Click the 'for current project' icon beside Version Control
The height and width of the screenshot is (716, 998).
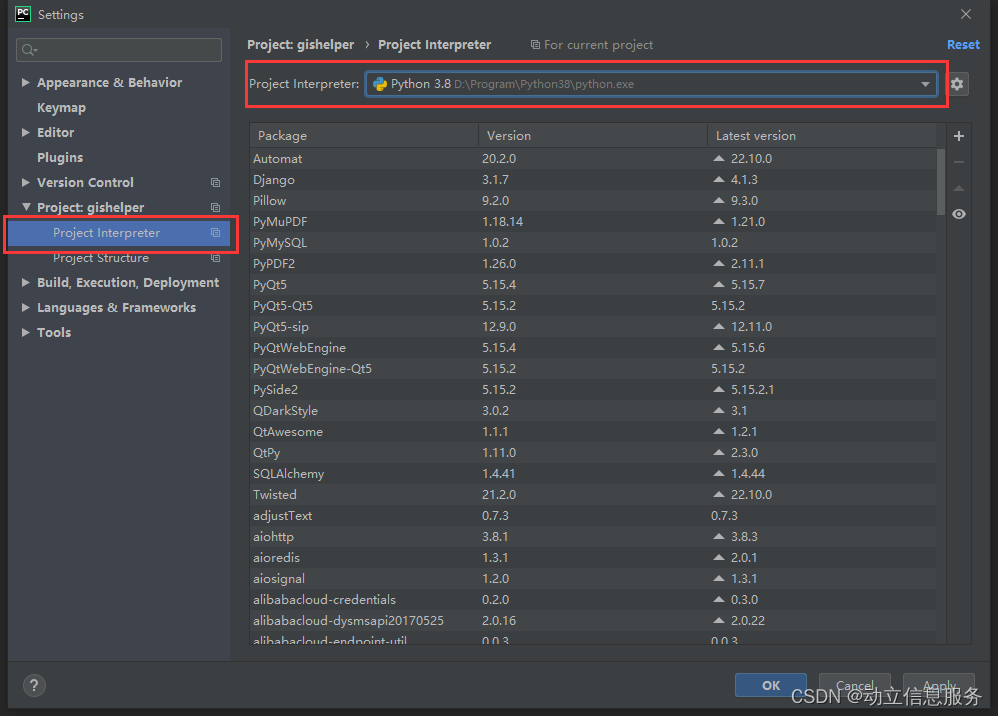[215, 182]
